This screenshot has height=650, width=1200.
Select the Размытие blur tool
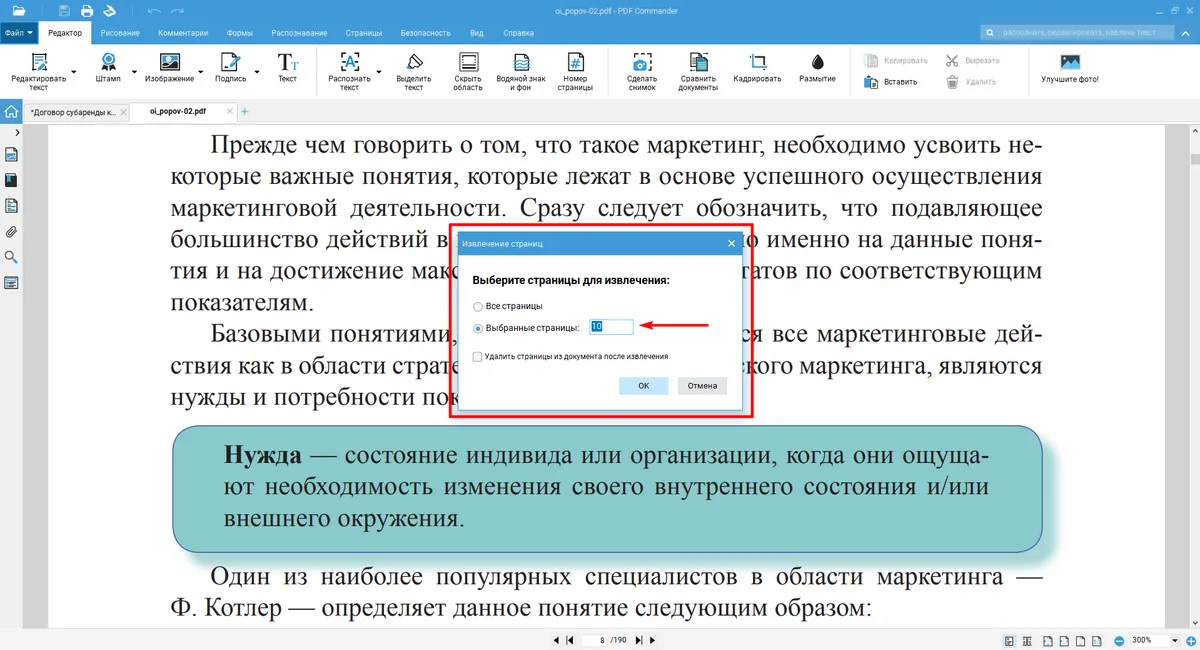point(817,60)
